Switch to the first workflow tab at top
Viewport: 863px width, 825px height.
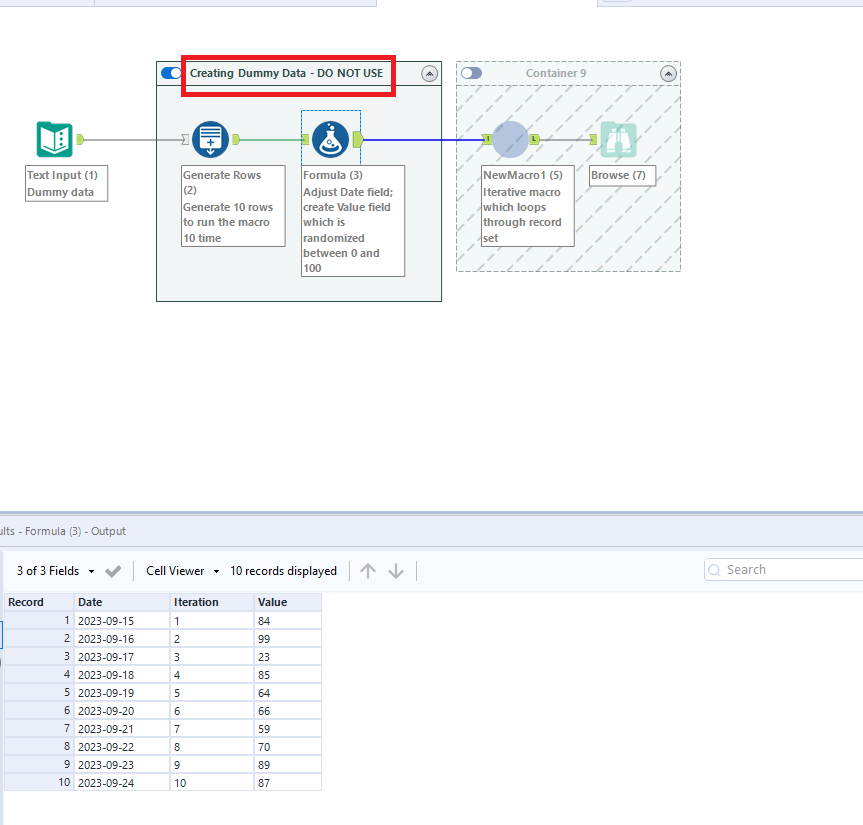pos(45,4)
